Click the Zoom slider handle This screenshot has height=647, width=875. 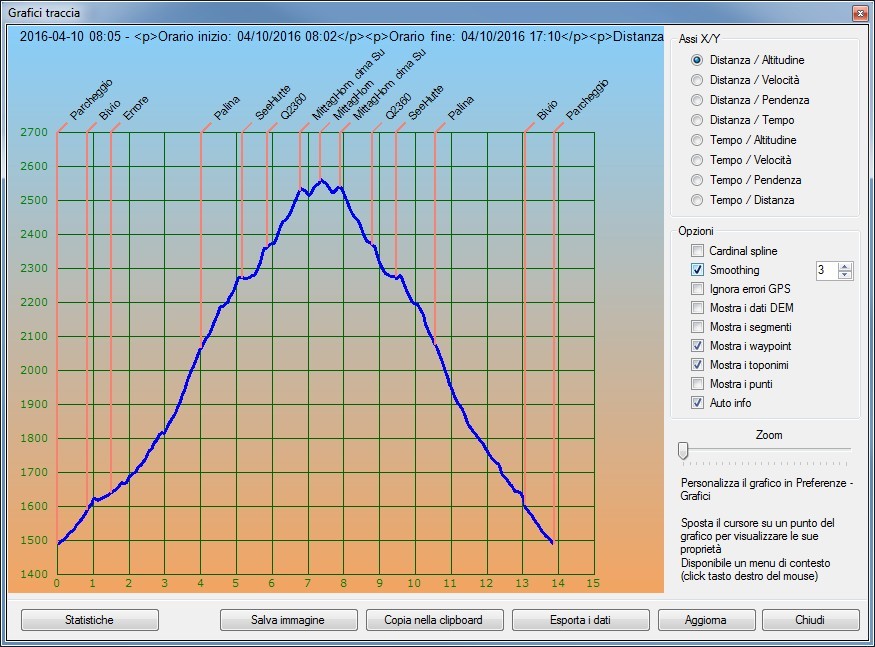click(x=683, y=451)
